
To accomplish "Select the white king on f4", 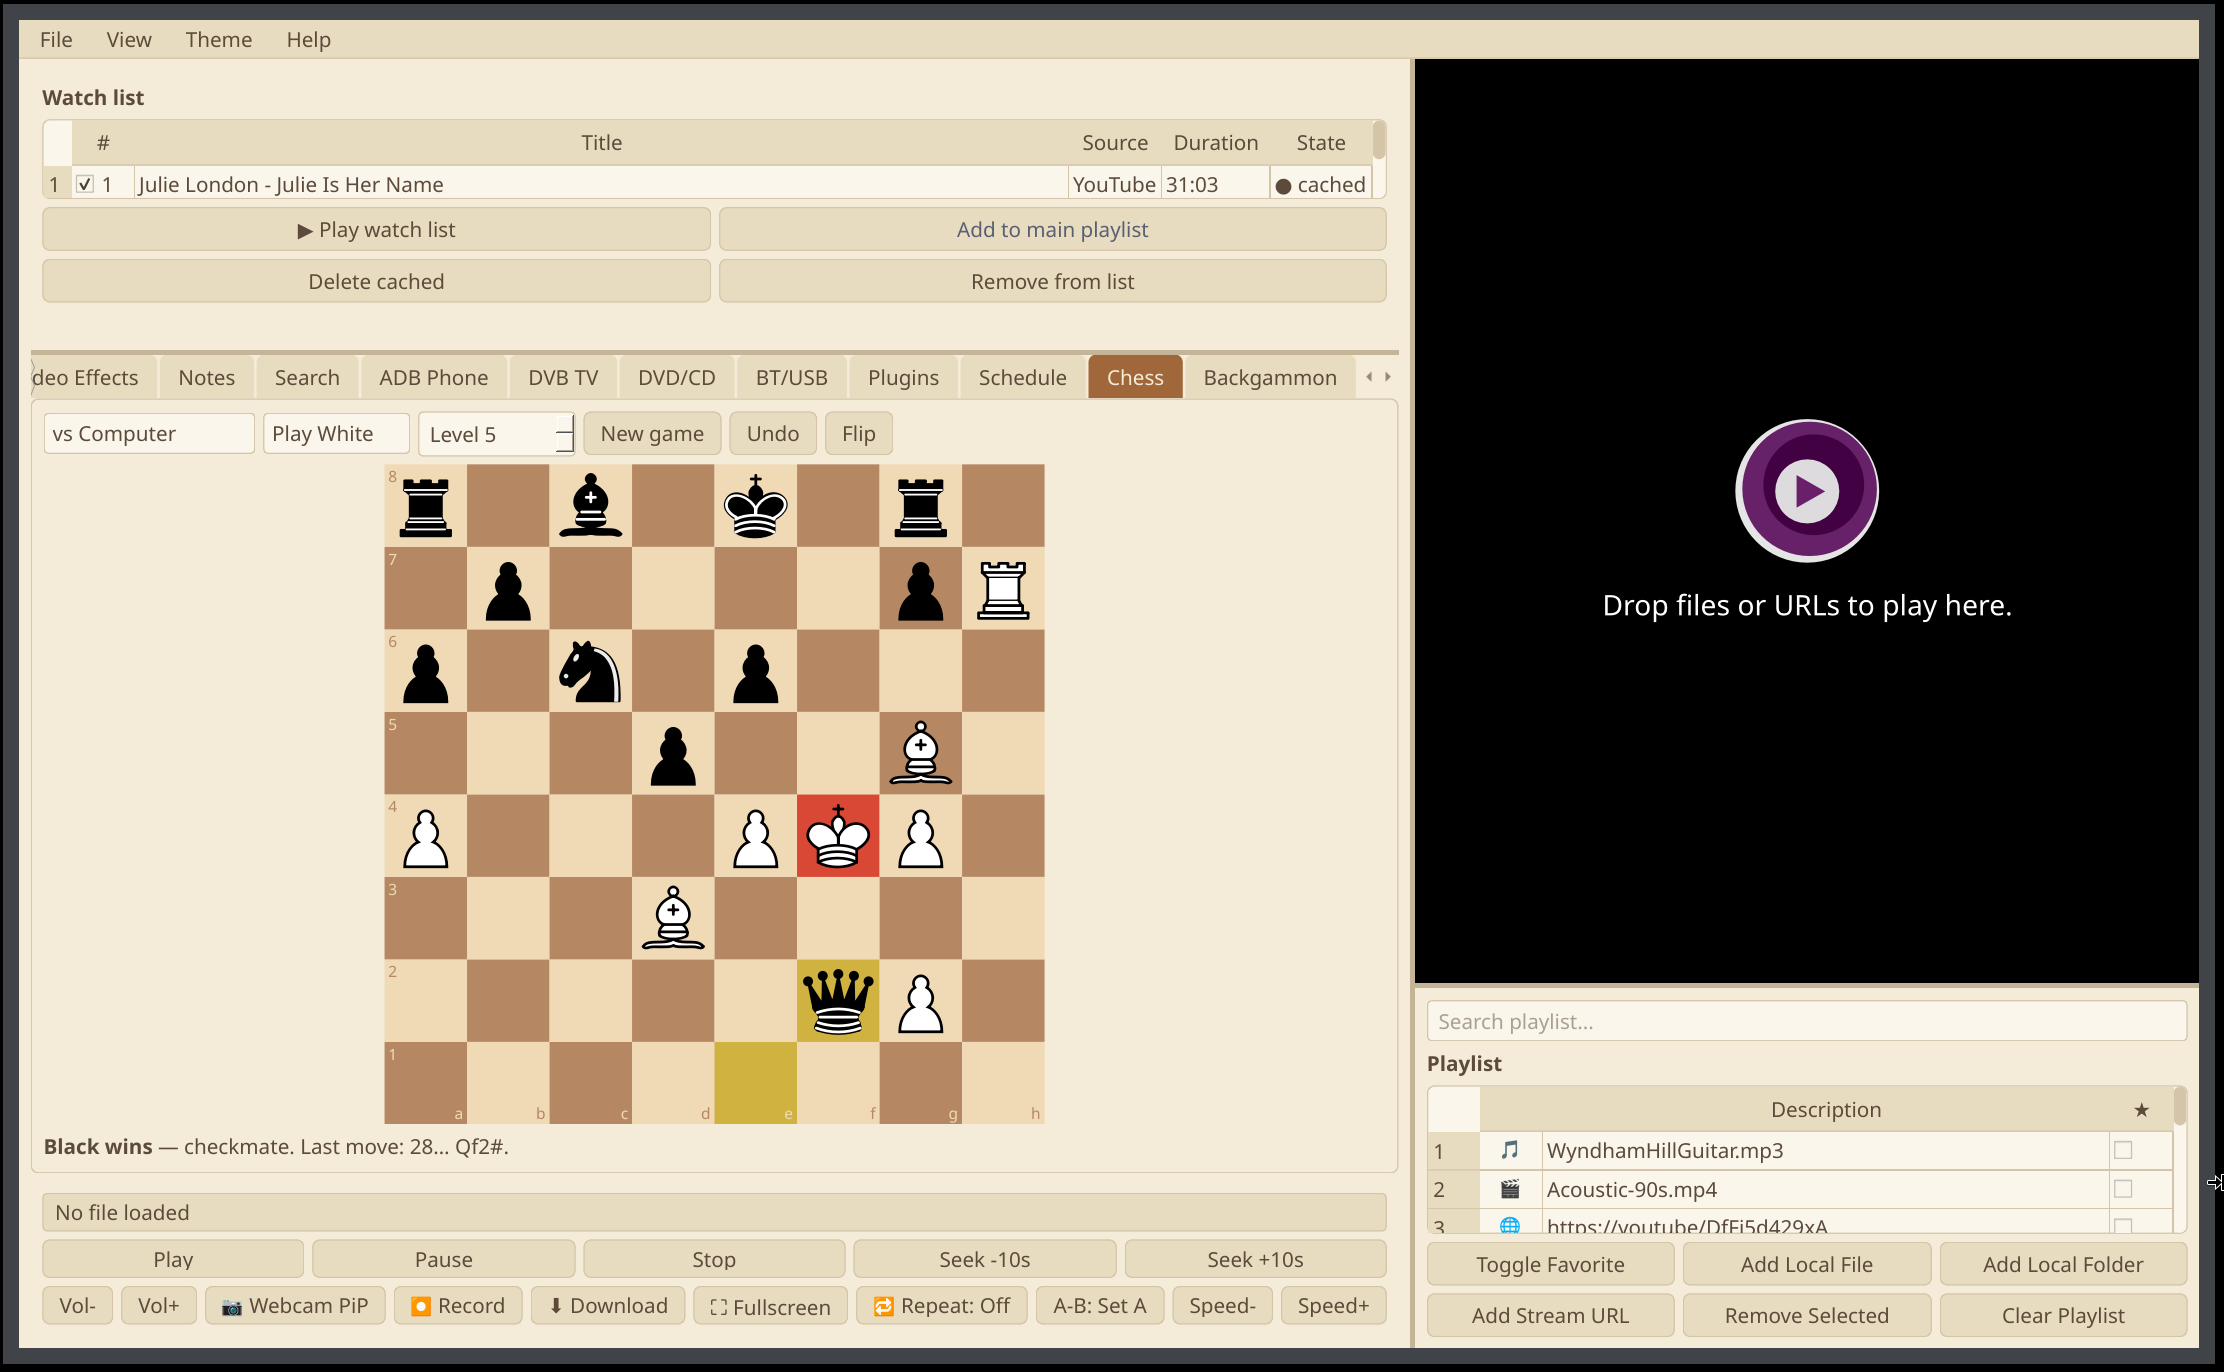I will 838,836.
